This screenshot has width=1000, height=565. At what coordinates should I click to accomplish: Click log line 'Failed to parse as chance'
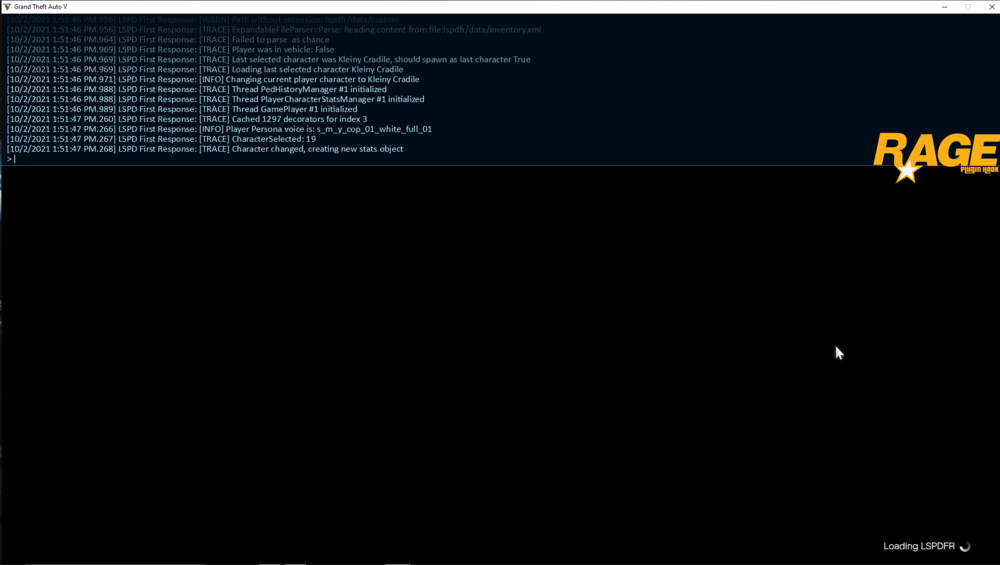click(168, 40)
